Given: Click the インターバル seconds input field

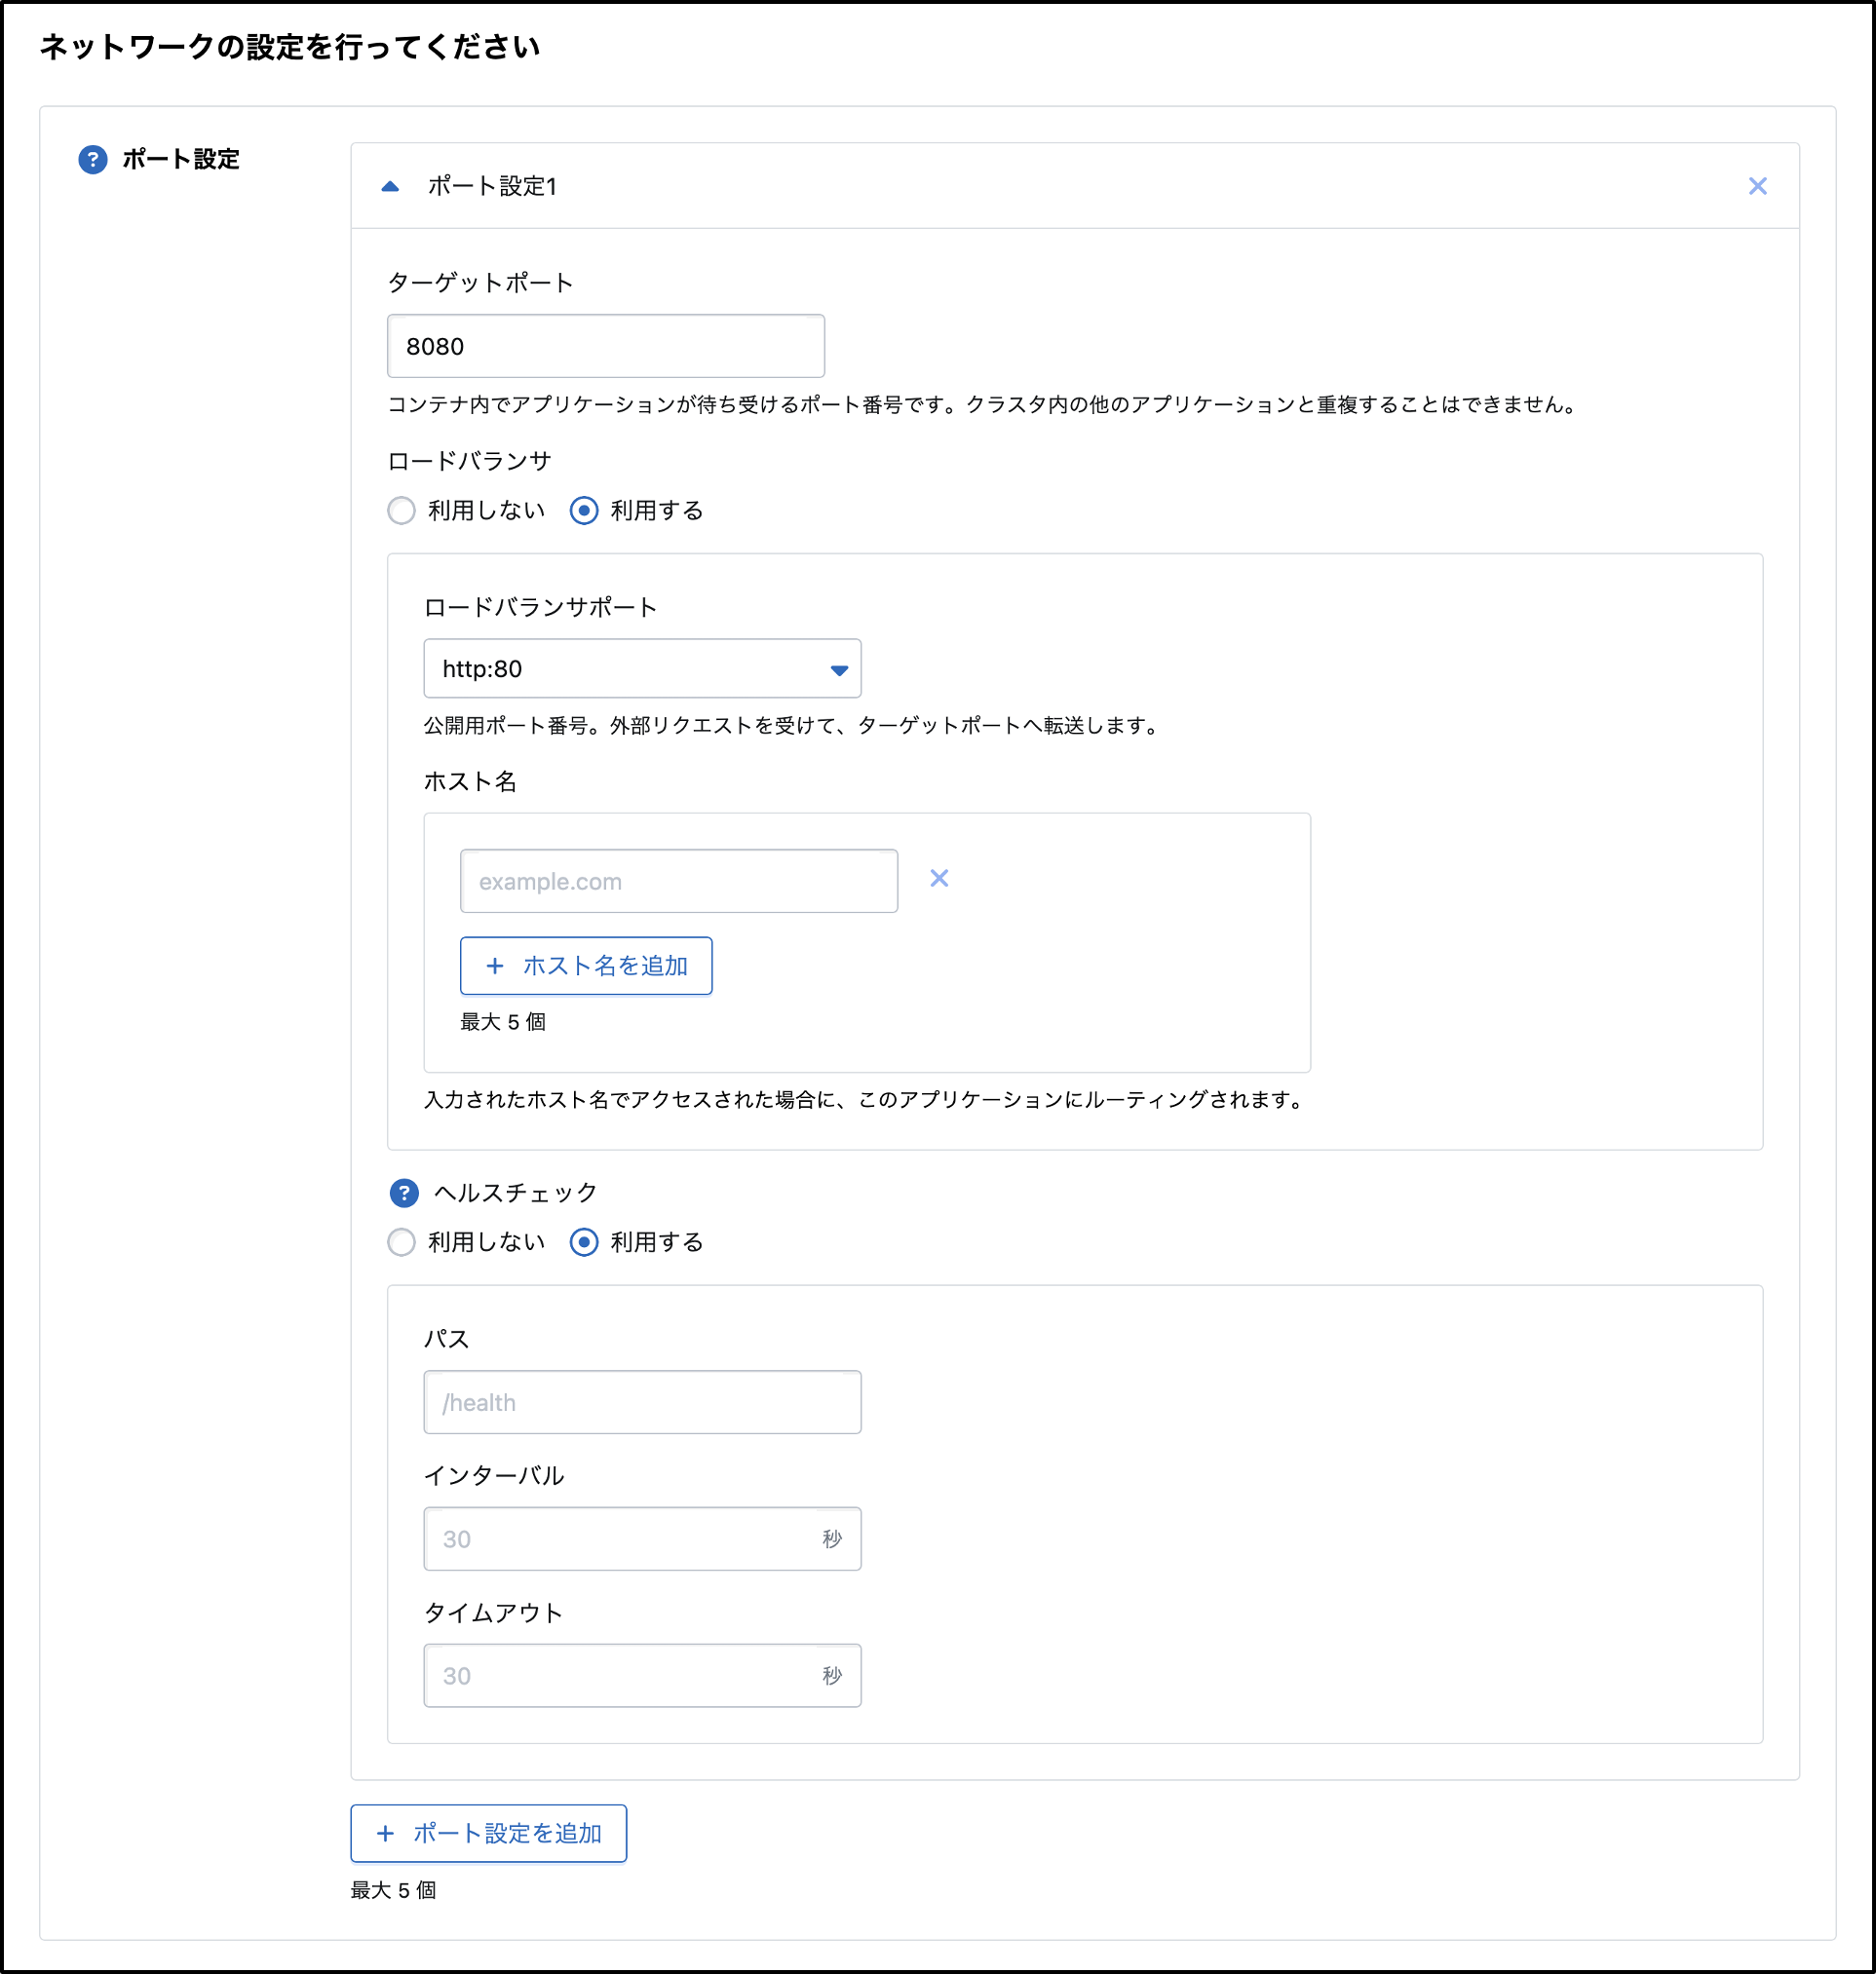Looking at the screenshot, I should pos(620,1539).
